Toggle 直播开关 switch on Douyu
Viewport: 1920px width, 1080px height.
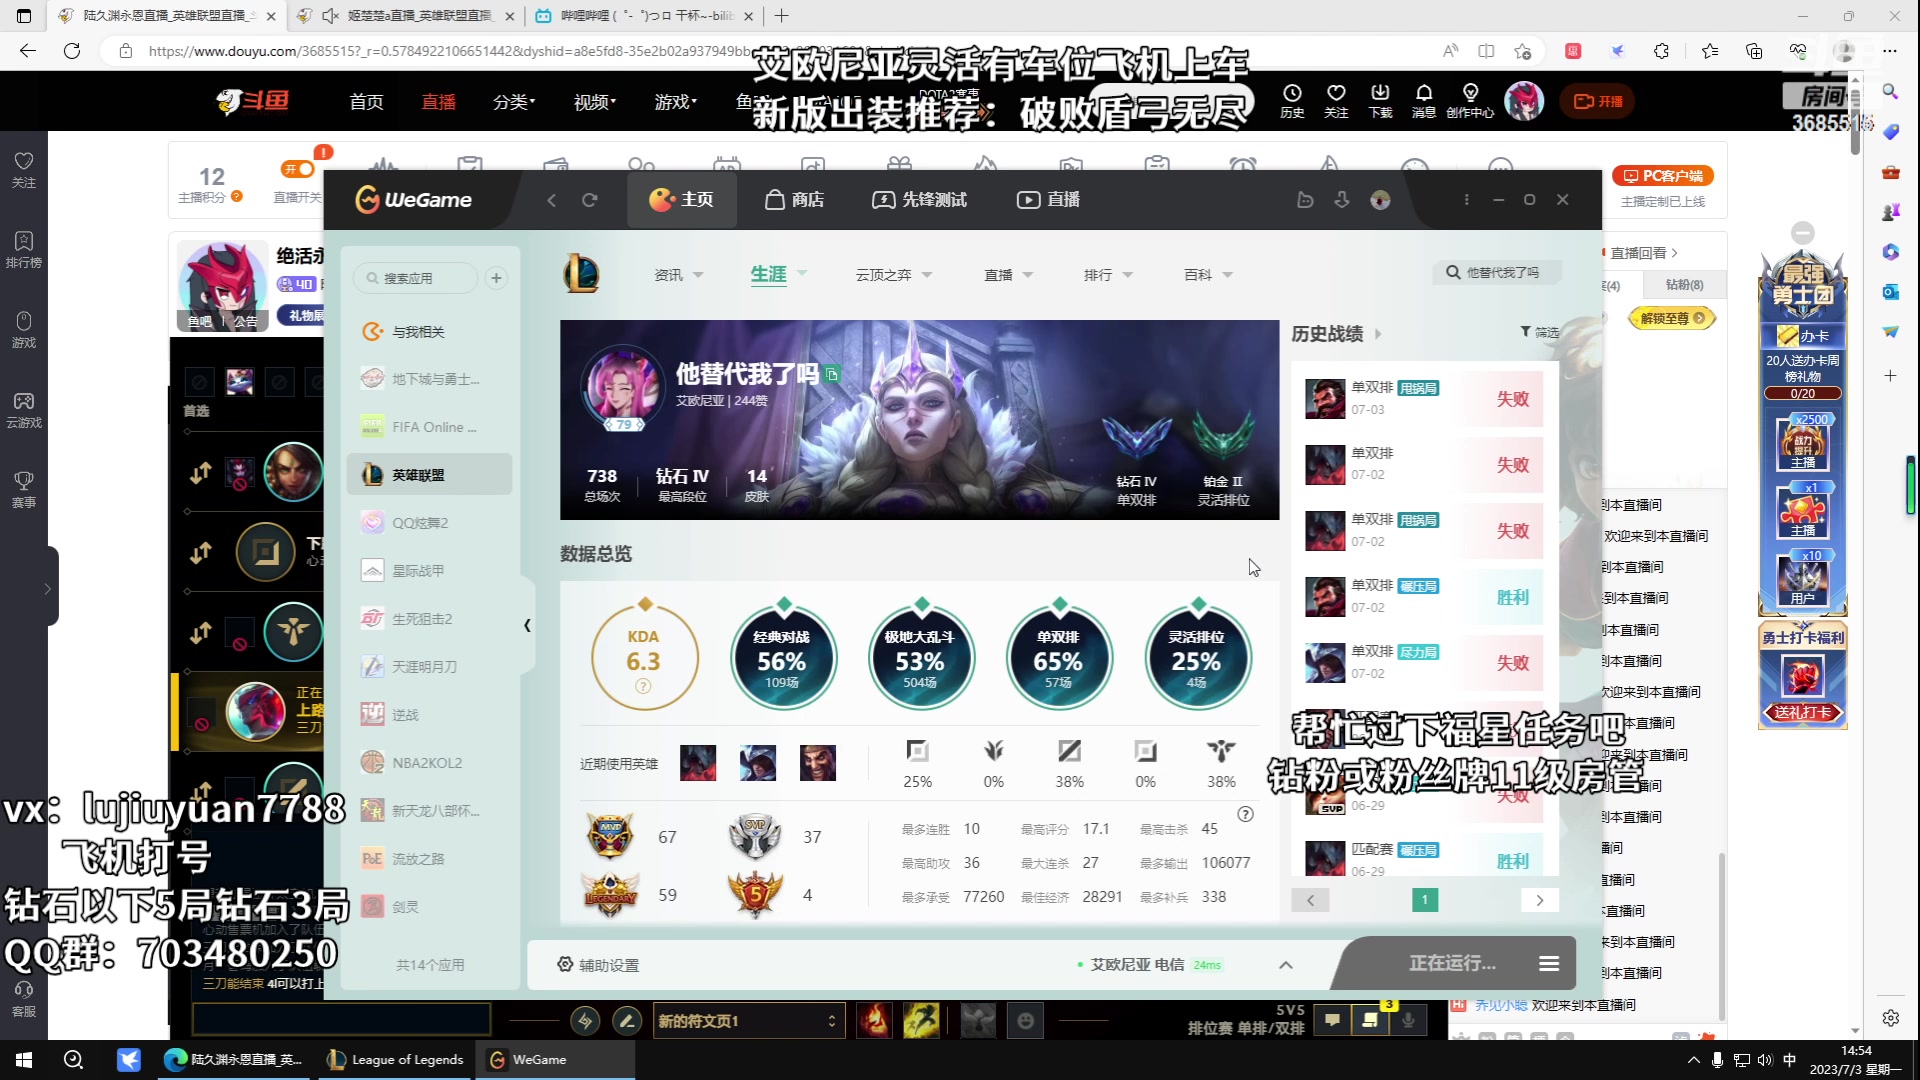pyautogui.click(x=297, y=169)
